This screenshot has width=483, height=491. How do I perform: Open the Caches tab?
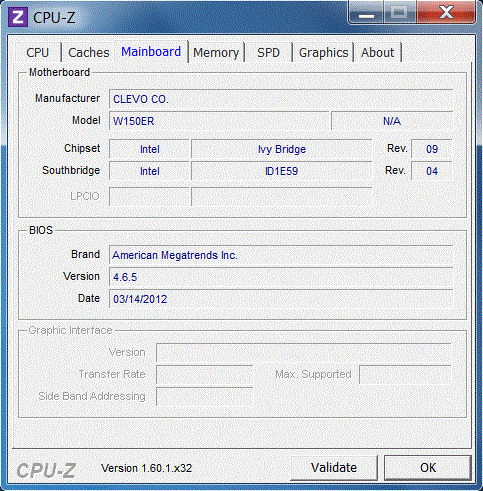coord(89,53)
